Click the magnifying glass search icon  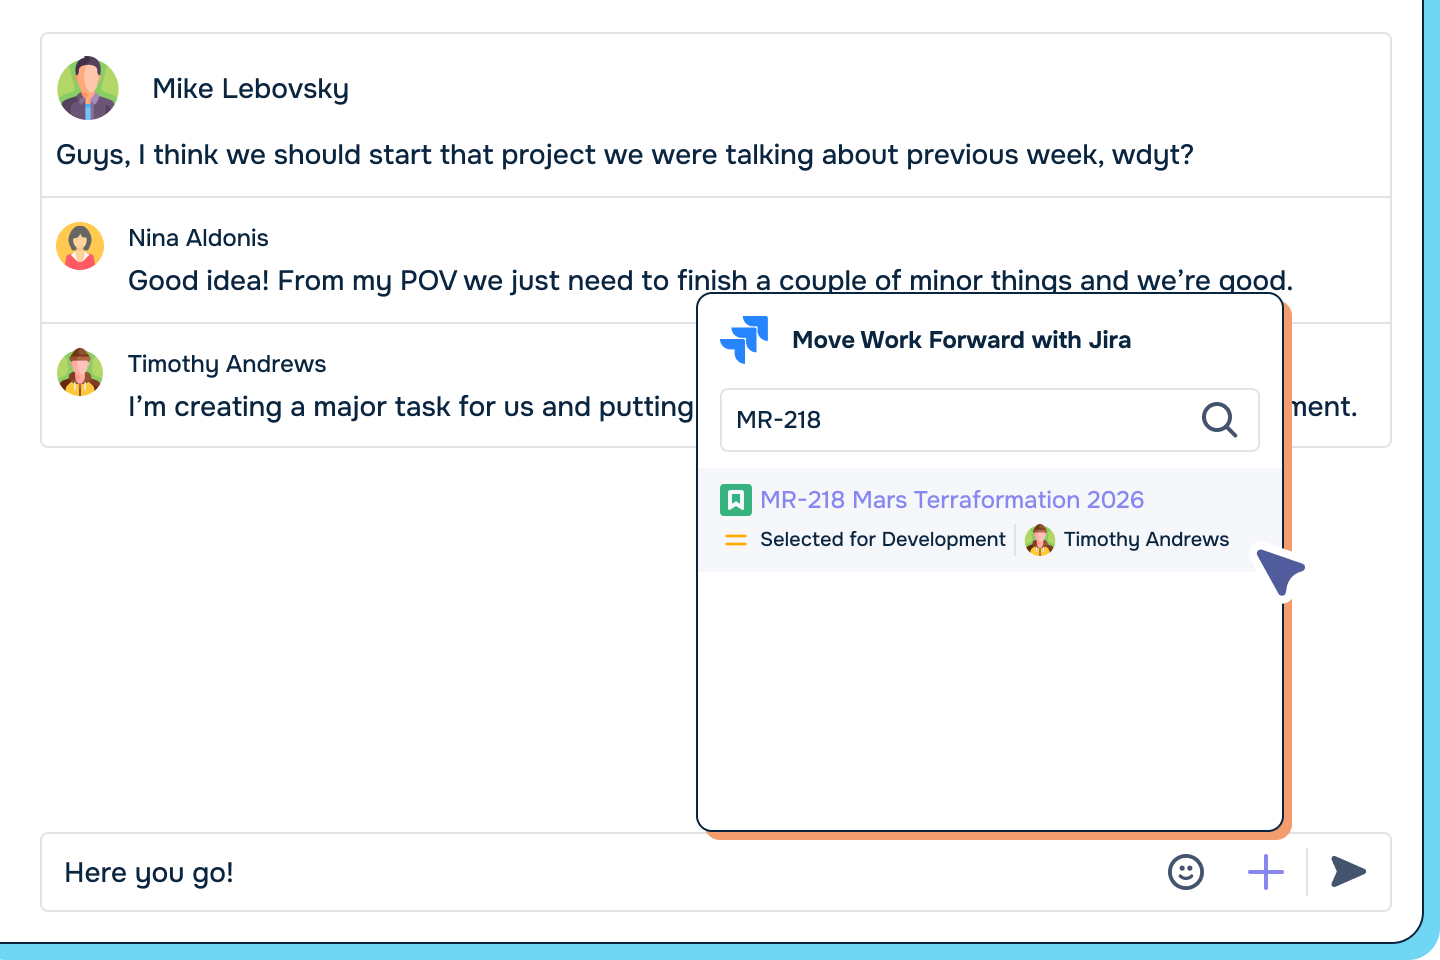[1219, 420]
